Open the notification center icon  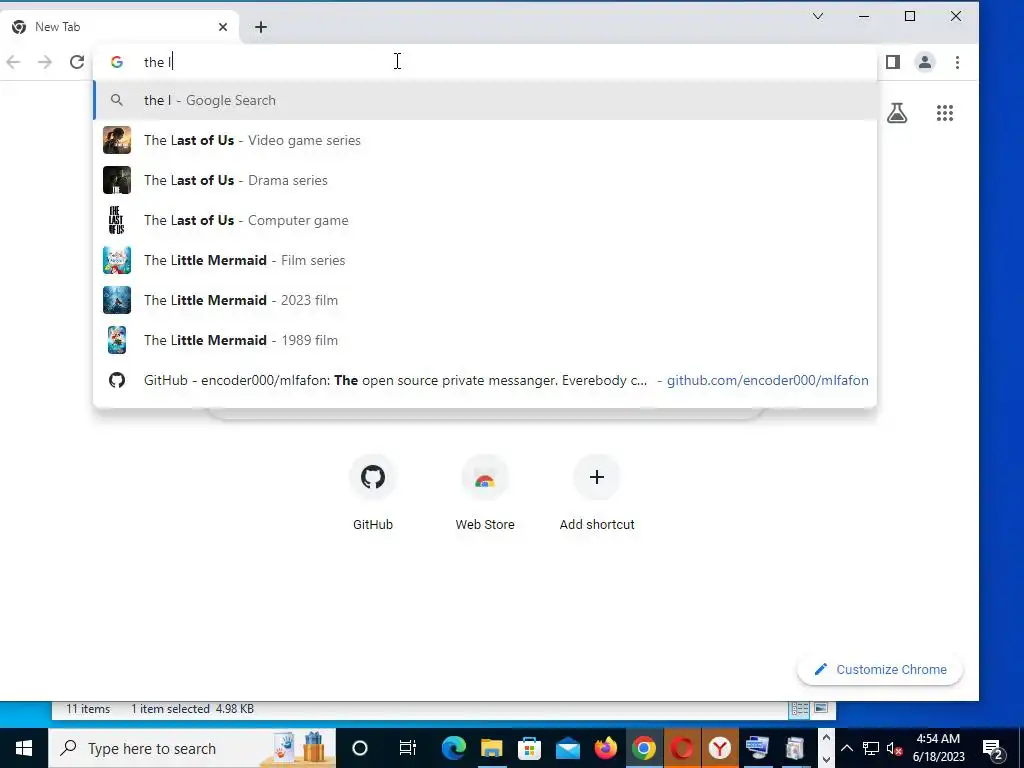[x=992, y=748]
